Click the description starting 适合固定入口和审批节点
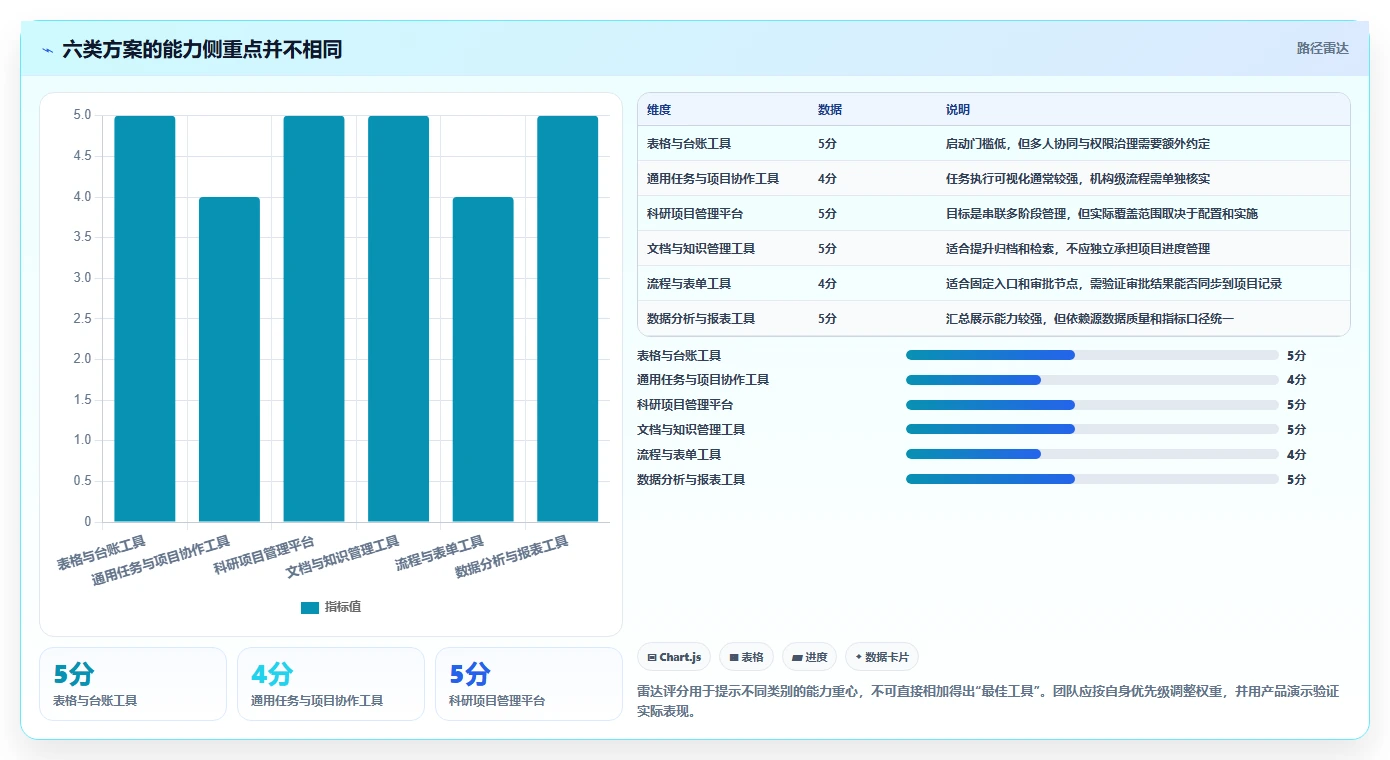Viewport: 1390px width, 760px height. tap(1114, 284)
